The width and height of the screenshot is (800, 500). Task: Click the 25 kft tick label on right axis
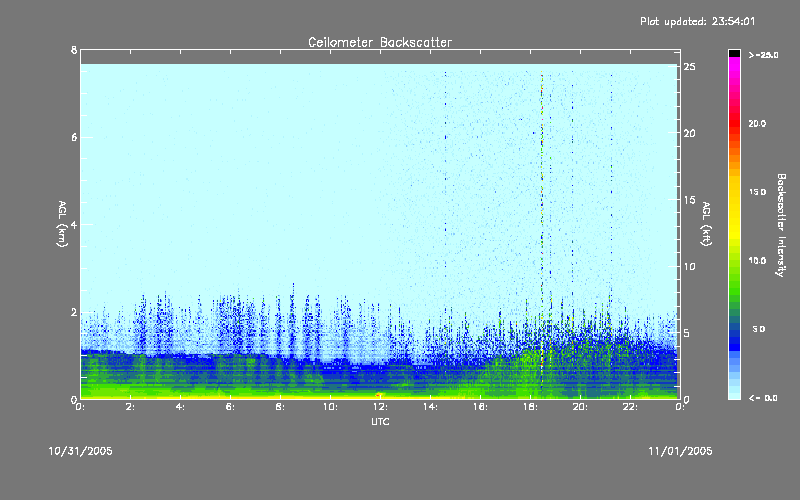tap(690, 67)
